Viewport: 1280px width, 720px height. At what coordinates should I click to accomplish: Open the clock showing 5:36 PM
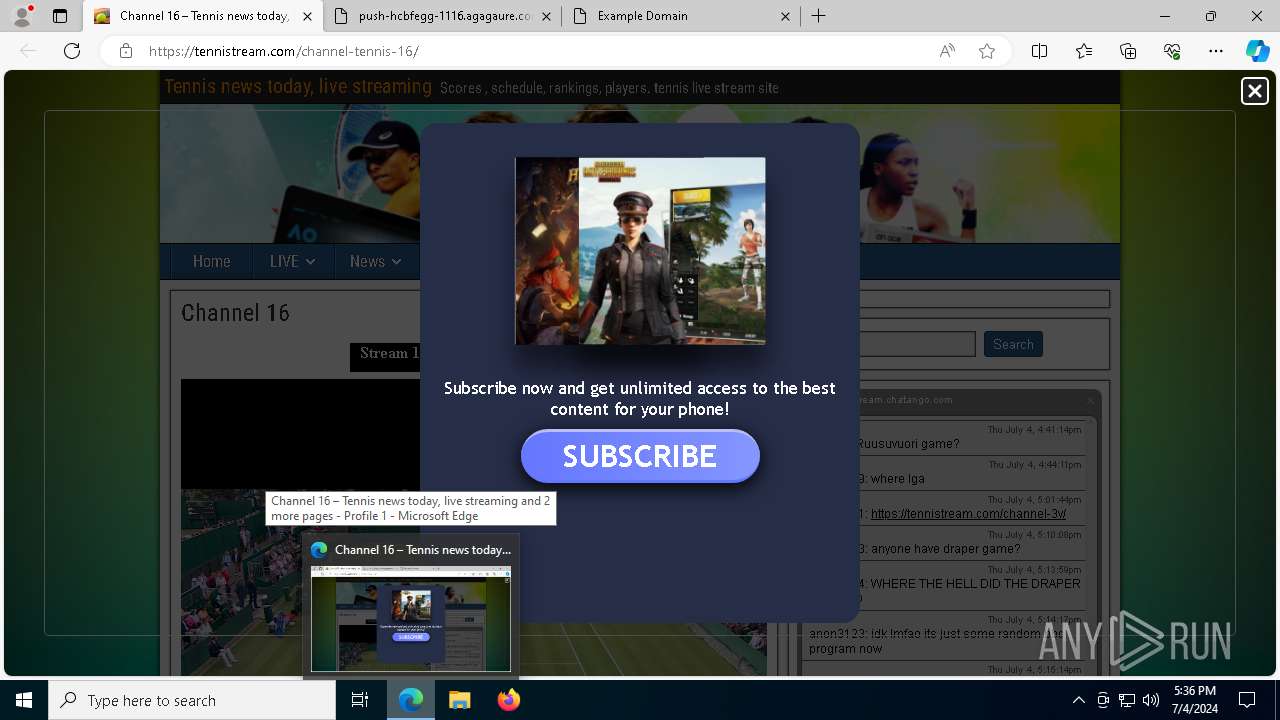[1195, 700]
